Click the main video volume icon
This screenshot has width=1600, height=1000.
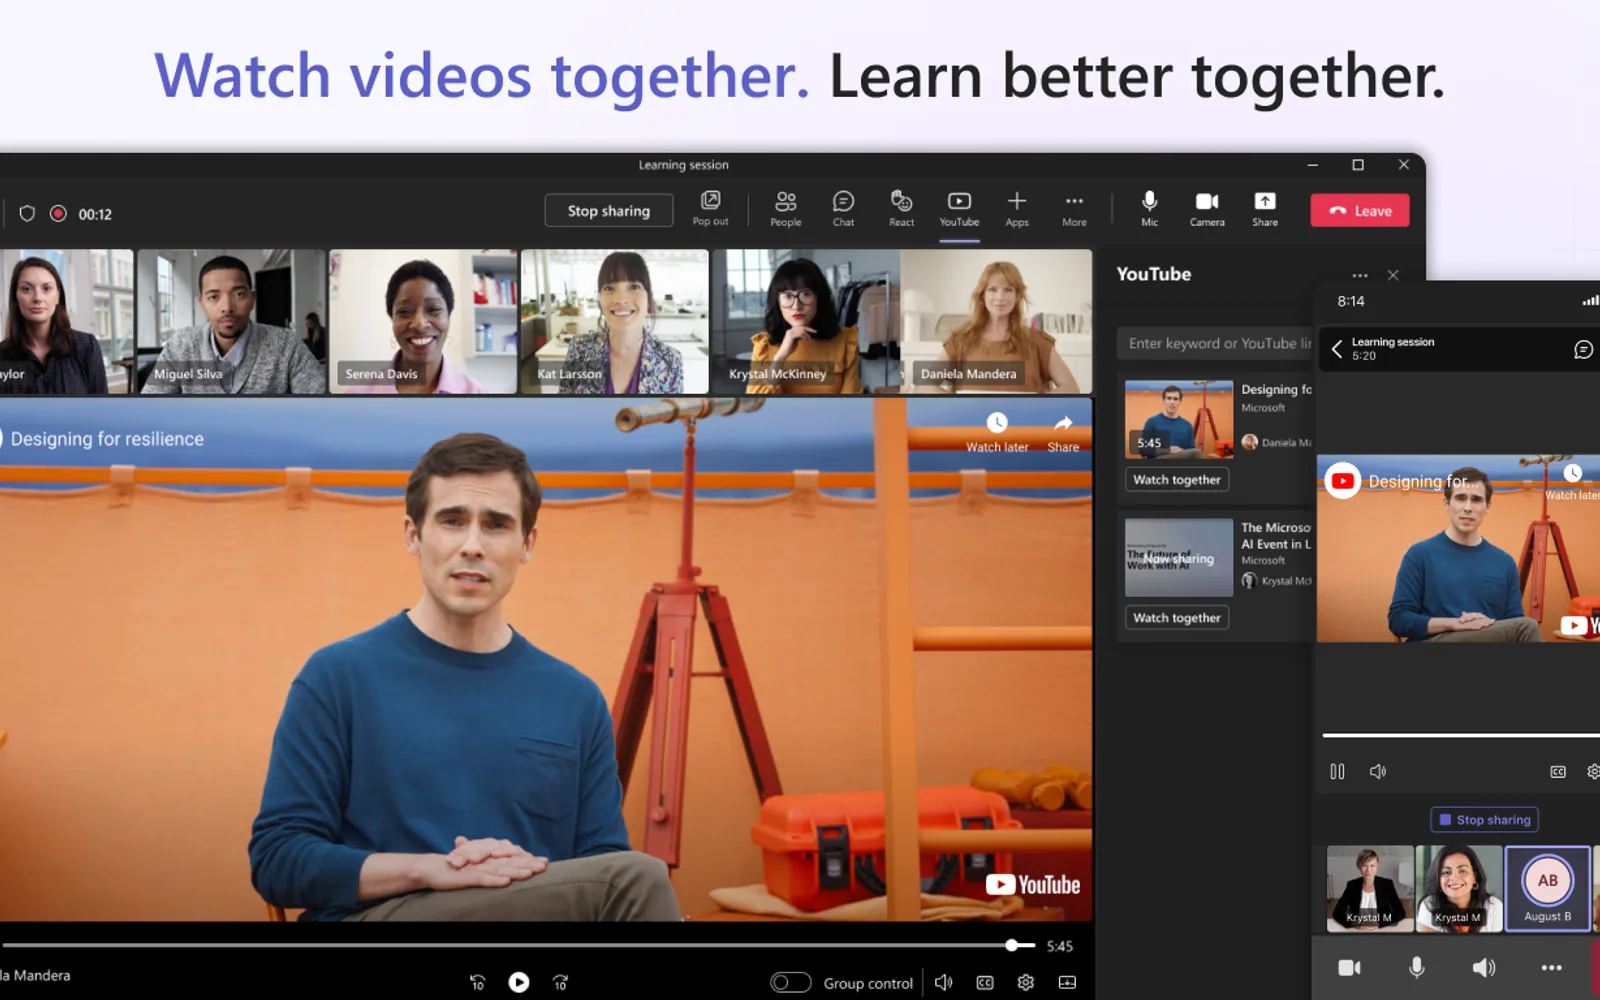(x=943, y=983)
